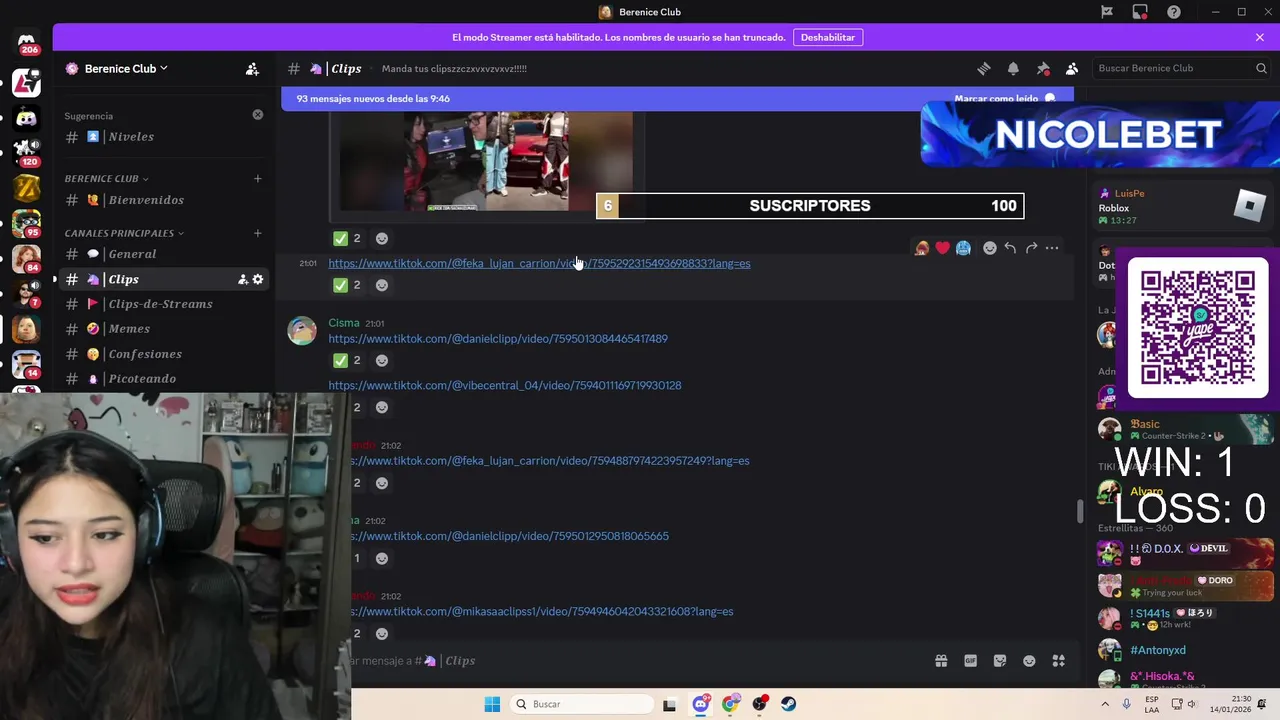Screen dimensions: 1280x720
Task: Open more options for hovered message
Action: 1052,248
